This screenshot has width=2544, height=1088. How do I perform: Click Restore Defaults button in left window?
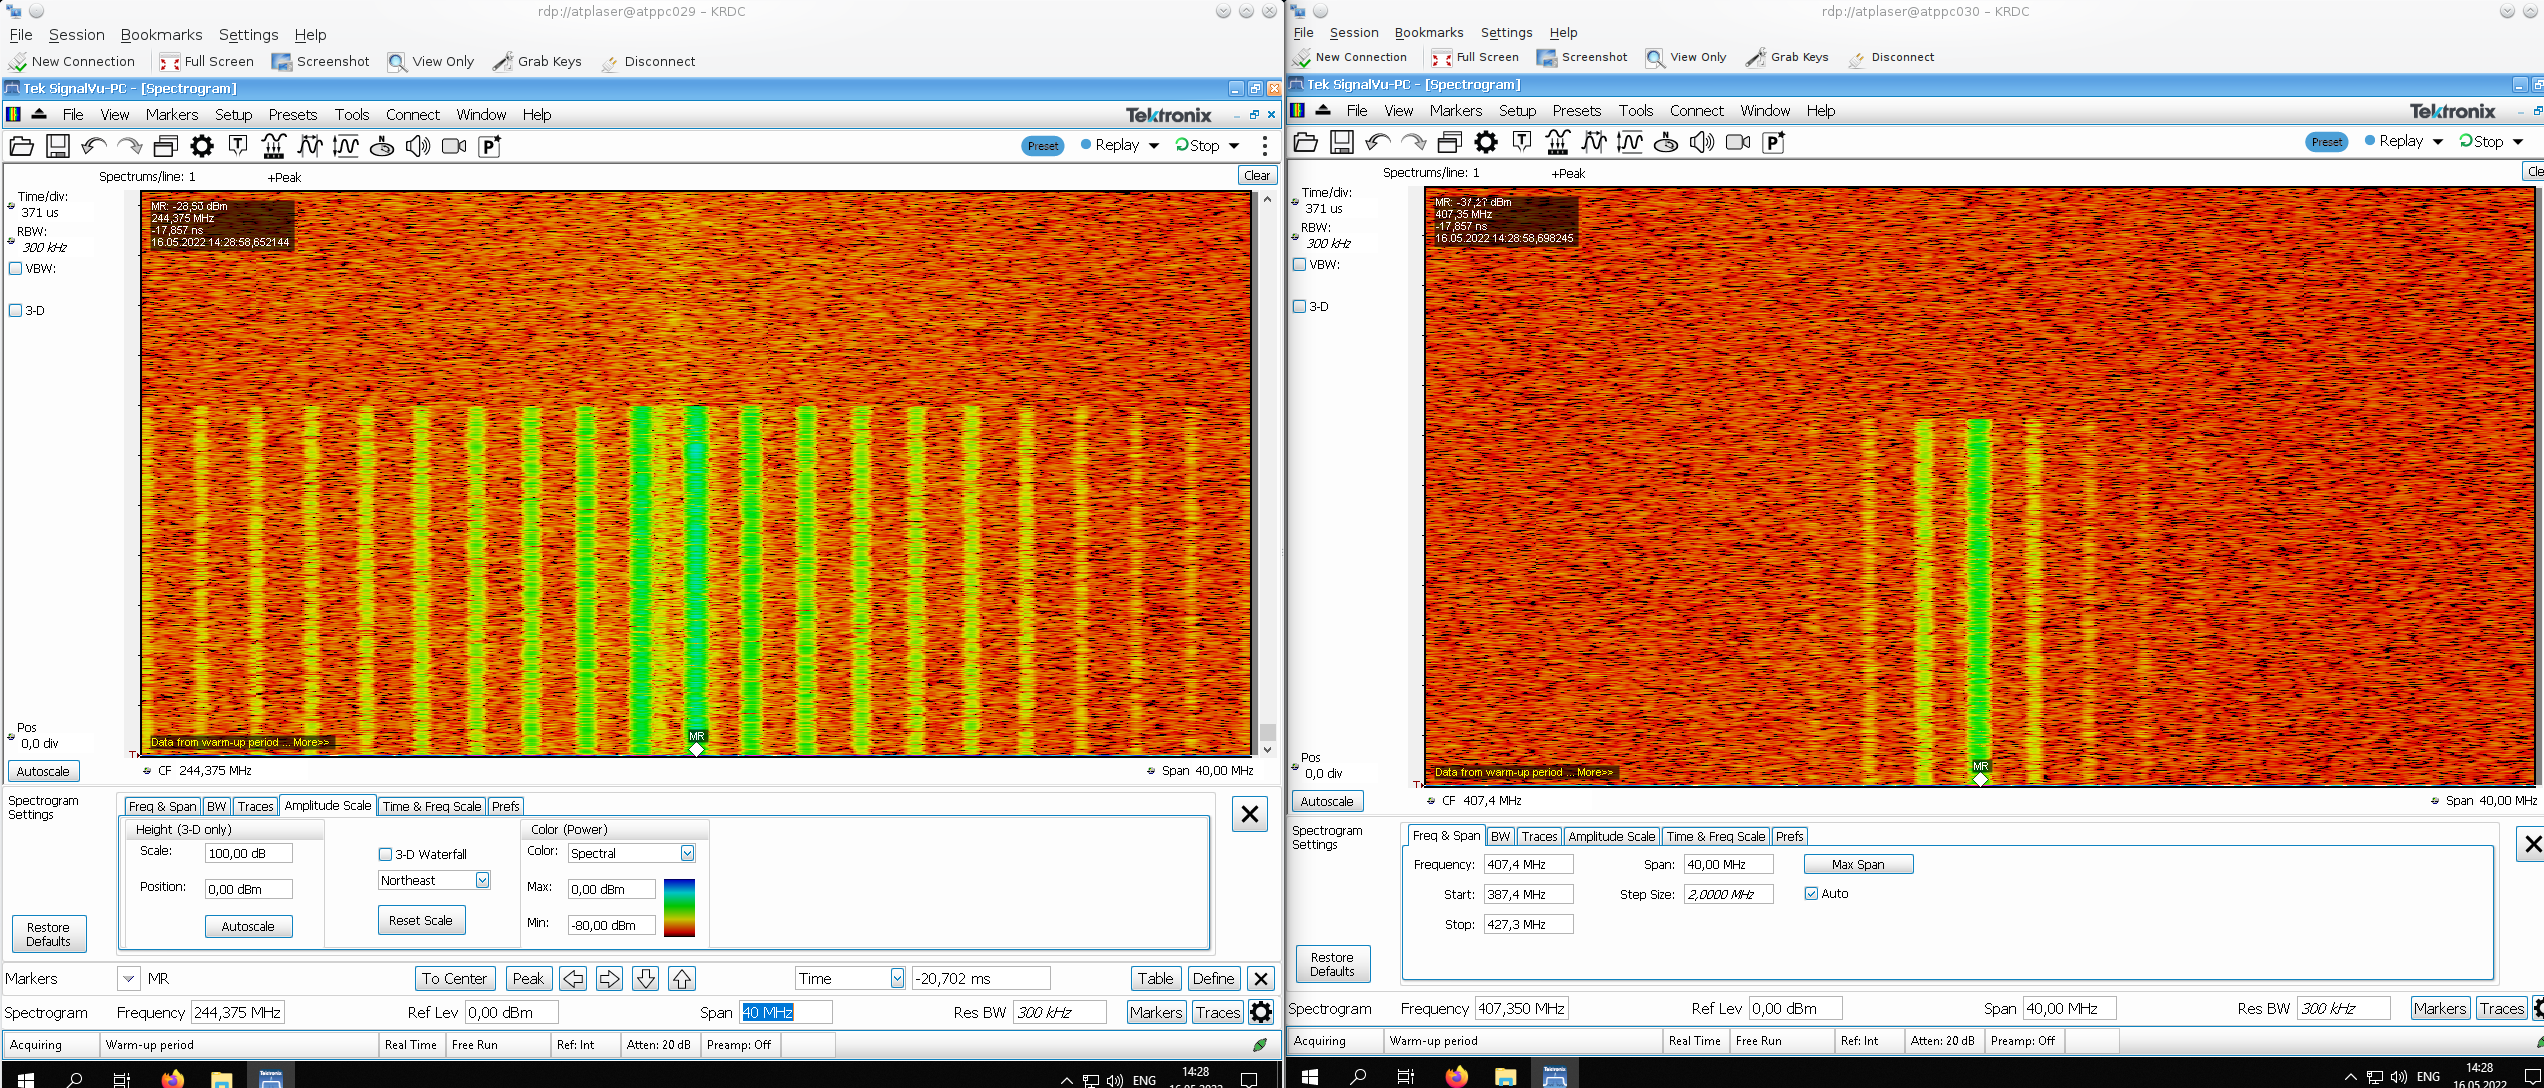click(x=49, y=934)
